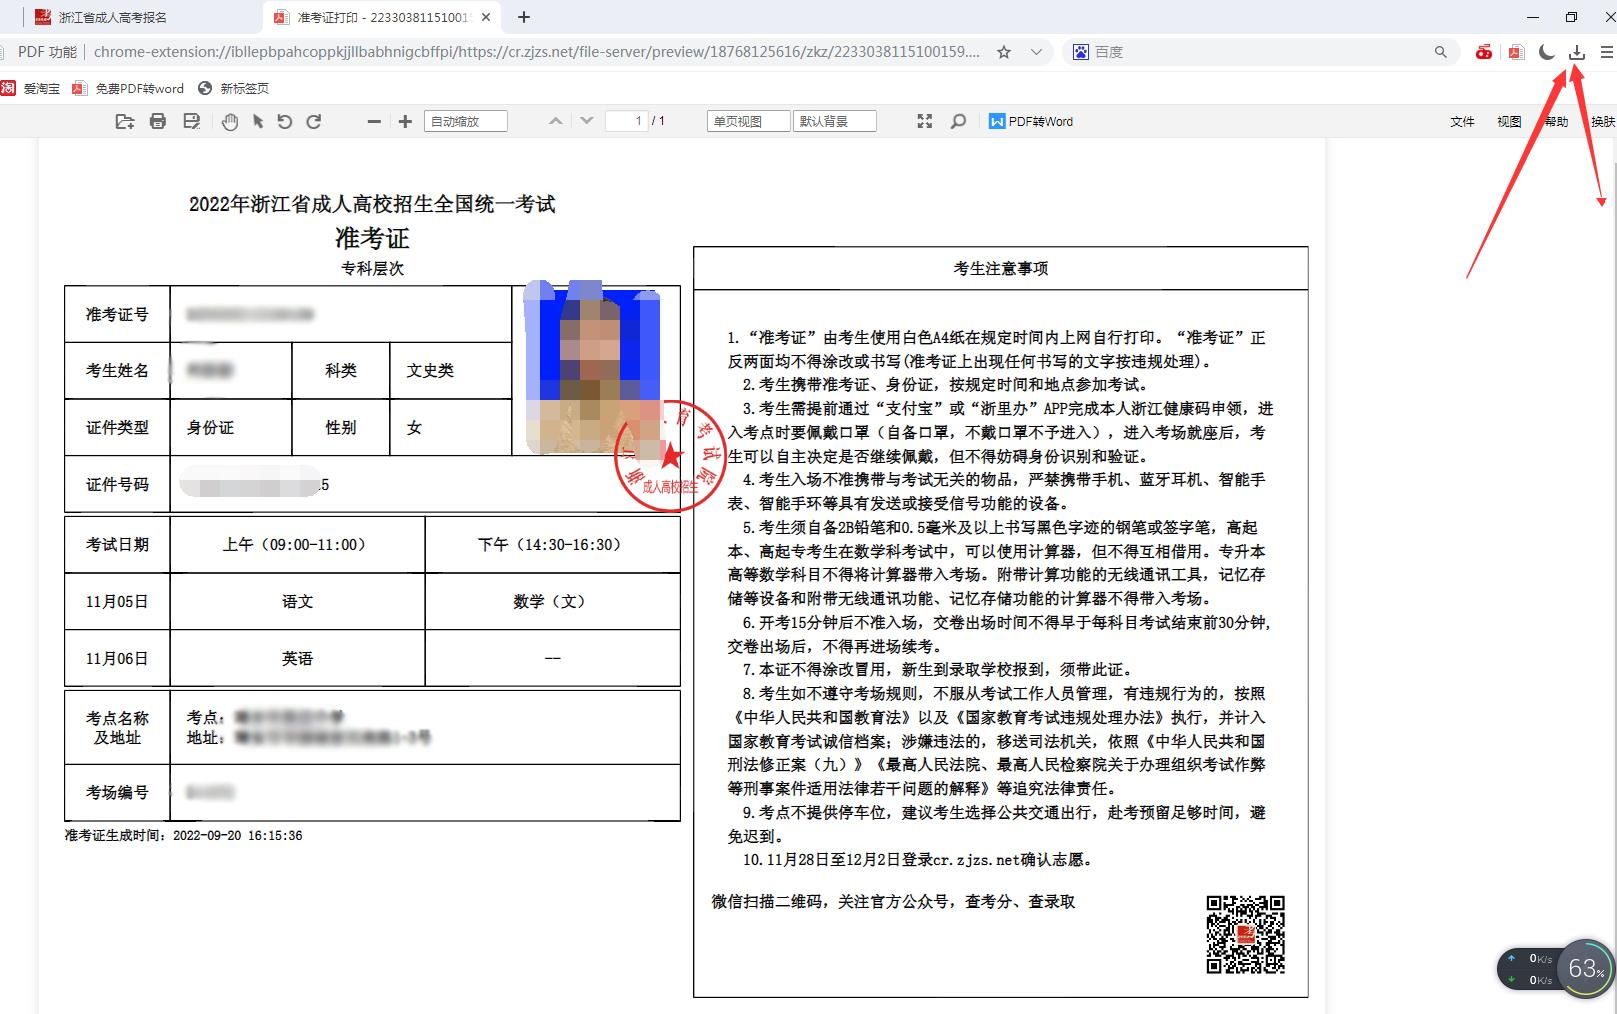Open the print dialog

coord(157,120)
